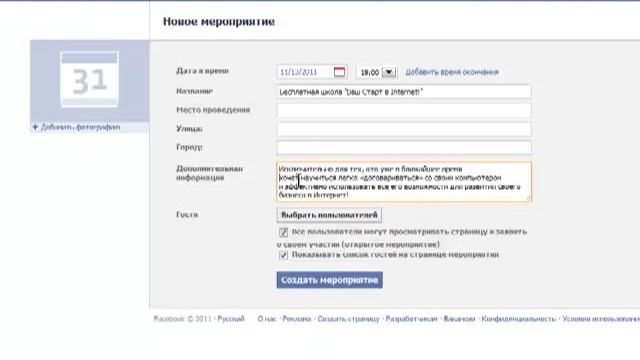Click the plus icon next to Добавить фотографию
Image resolution: width=640 pixels, height=360 pixels.
[x=35, y=127]
